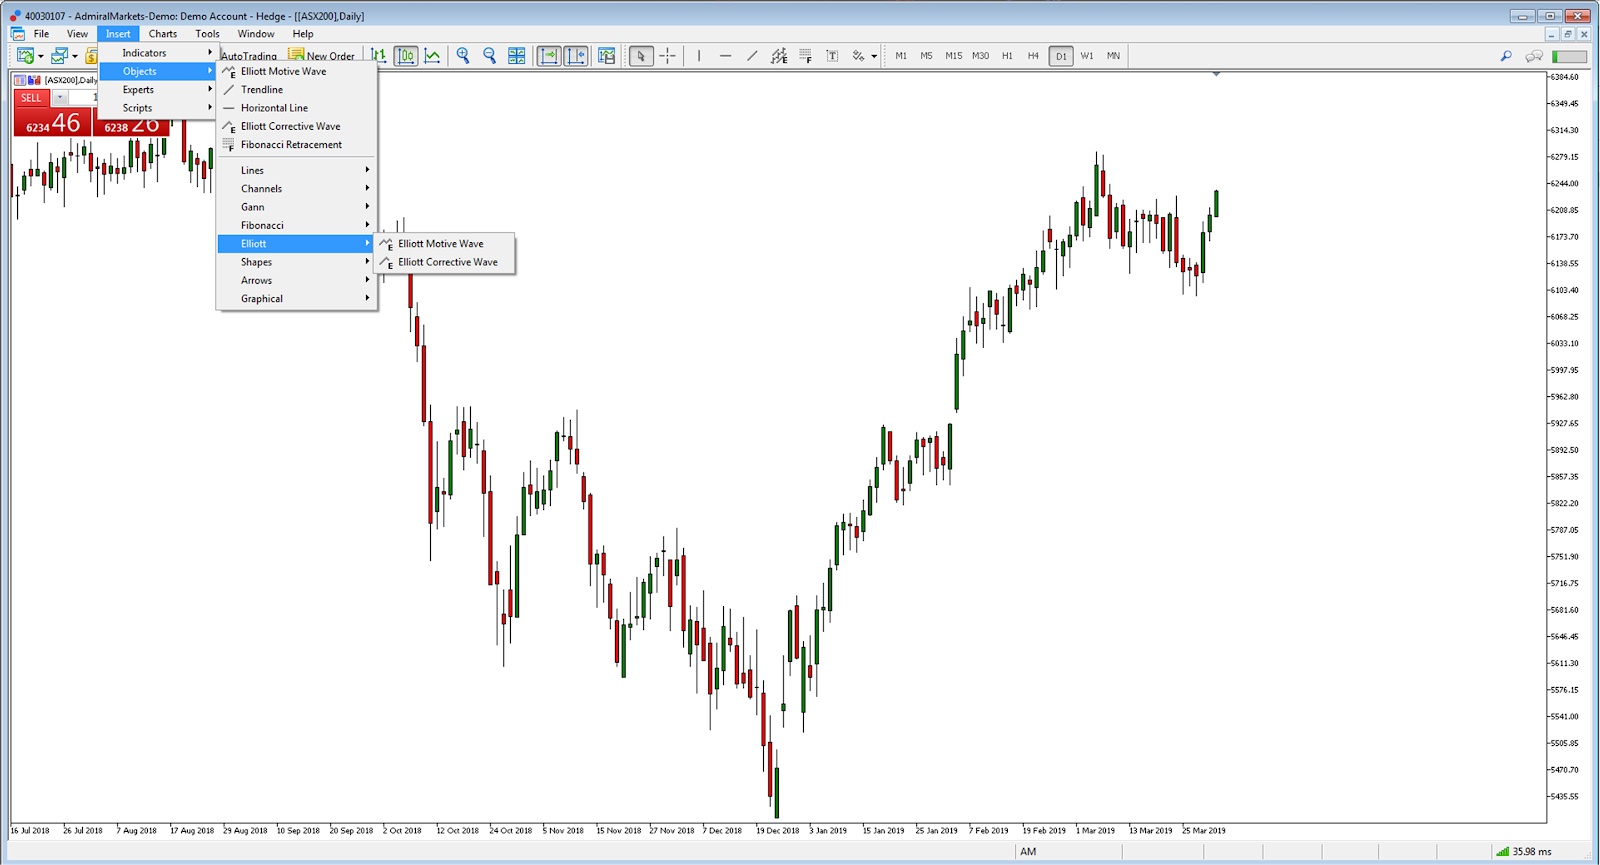
Task: Switch to H1 timeframe
Action: click(1007, 56)
